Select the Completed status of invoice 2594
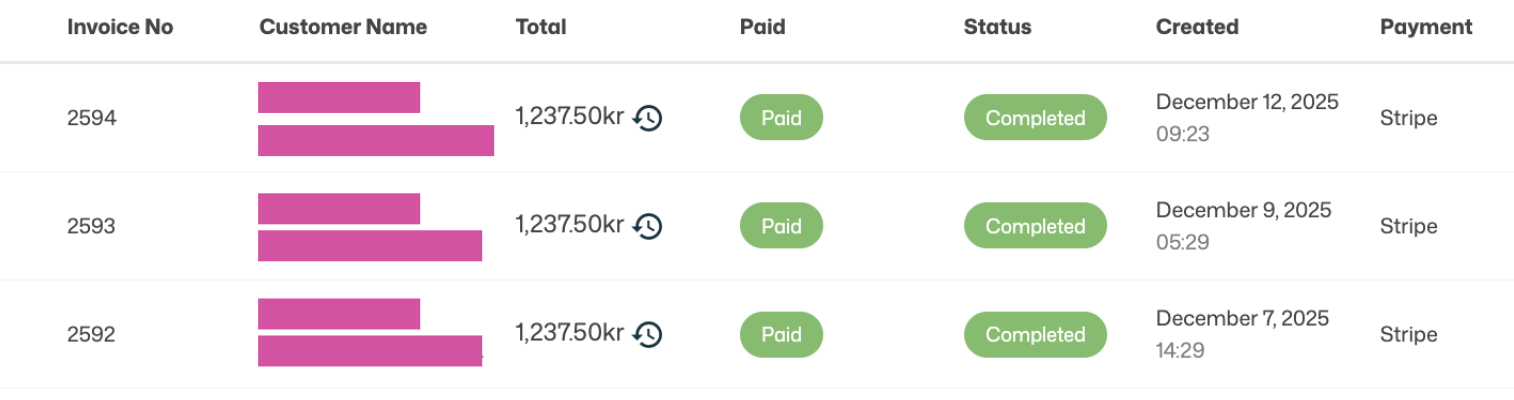The image size is (1514, 400). (x=1035, y=118)
